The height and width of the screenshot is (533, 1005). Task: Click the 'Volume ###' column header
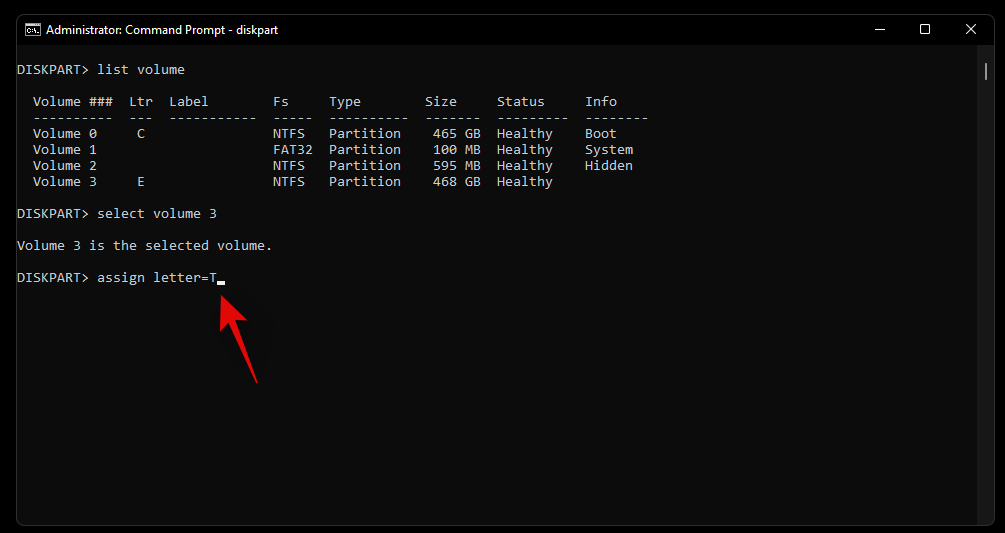72,102
